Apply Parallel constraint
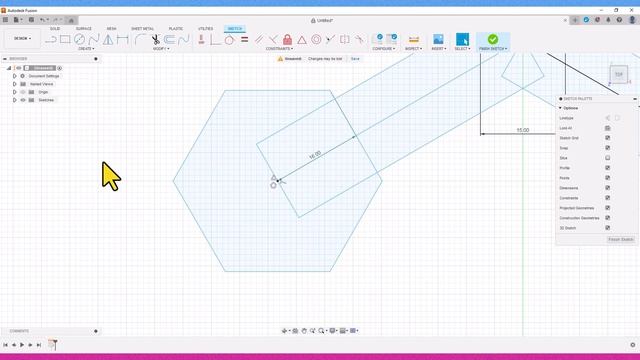Viewport: 640px width, 360px height. tap(259, 40)
